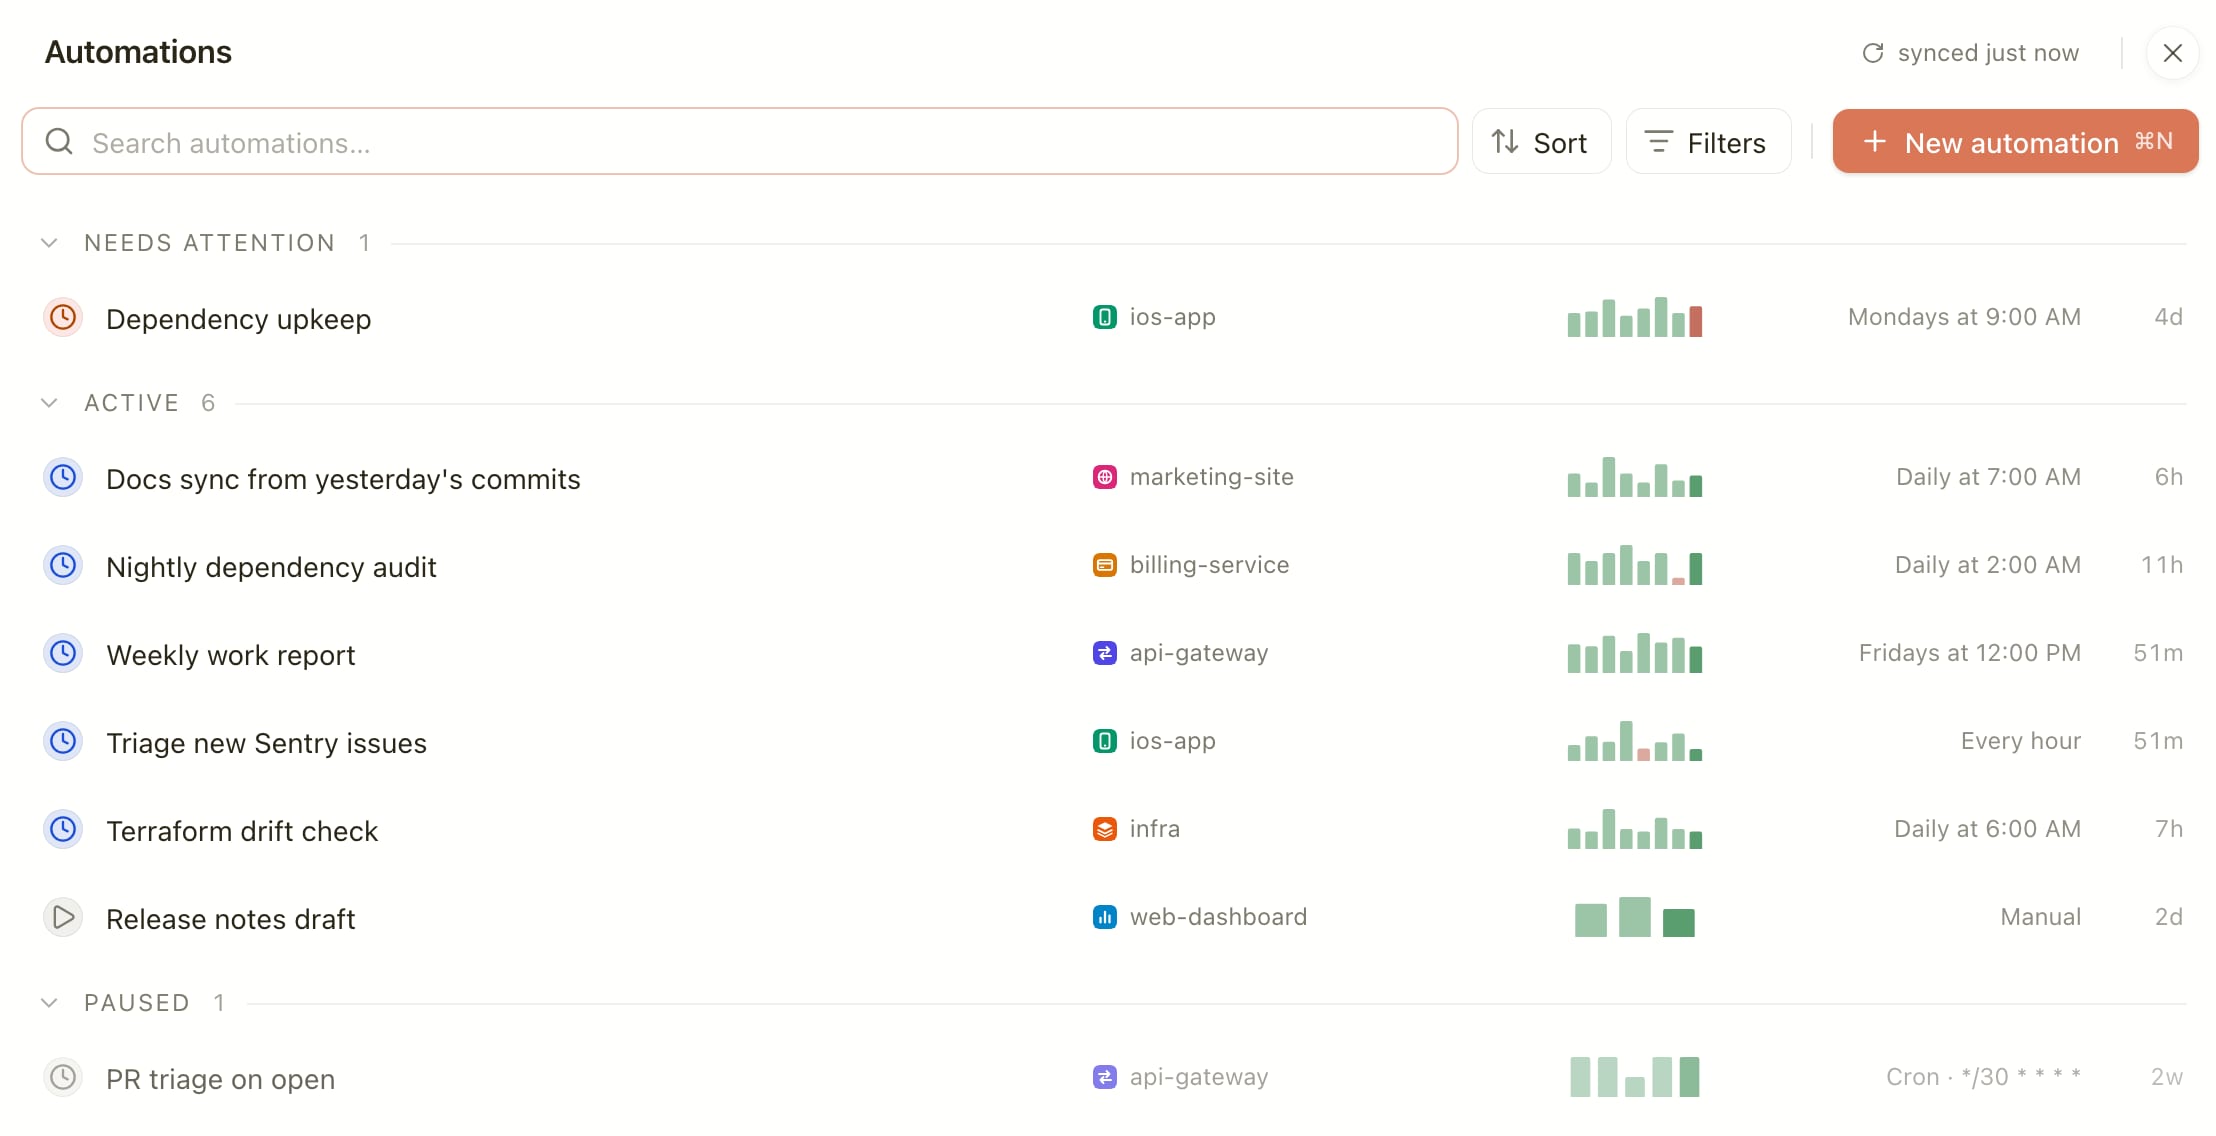
Task: Click the 'billing-service' repo name
Action: coord(1209,565)
